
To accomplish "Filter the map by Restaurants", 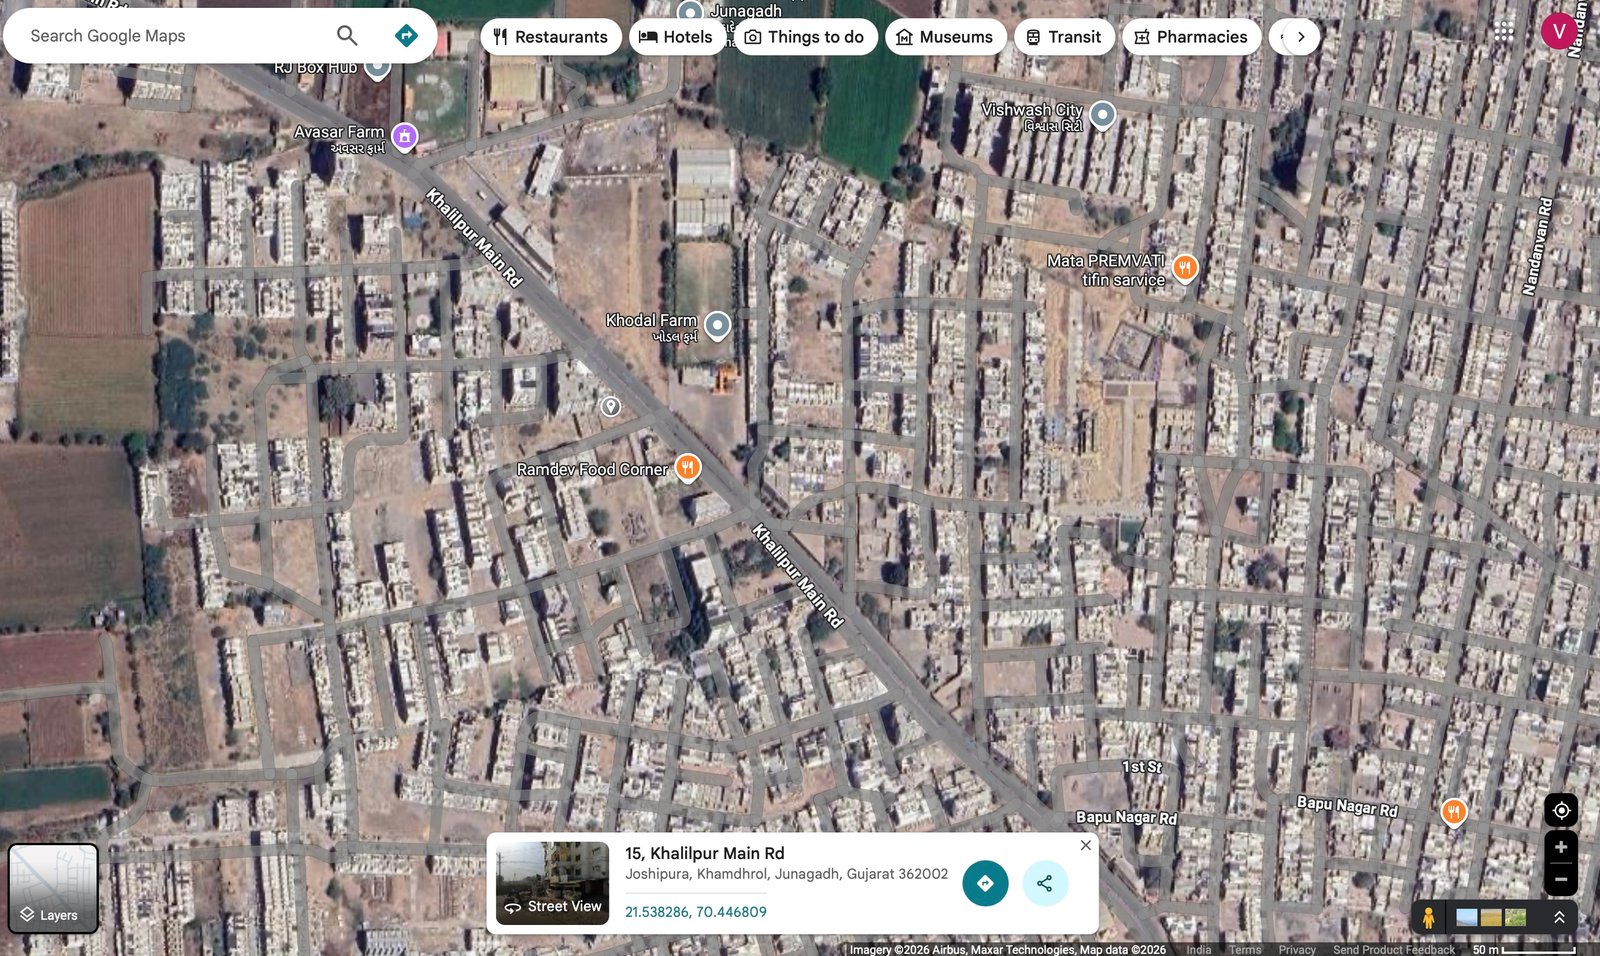I will [x=550, y=37].
